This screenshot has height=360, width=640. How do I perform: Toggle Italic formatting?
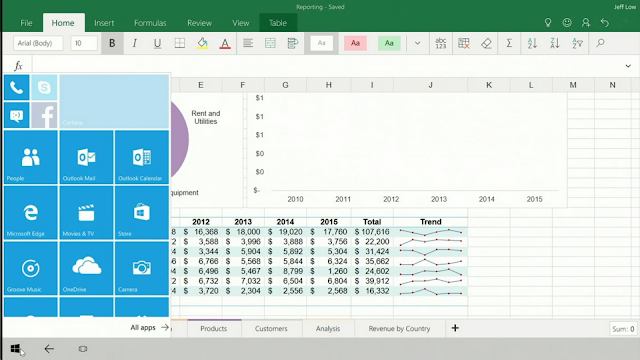click(134, 43)
